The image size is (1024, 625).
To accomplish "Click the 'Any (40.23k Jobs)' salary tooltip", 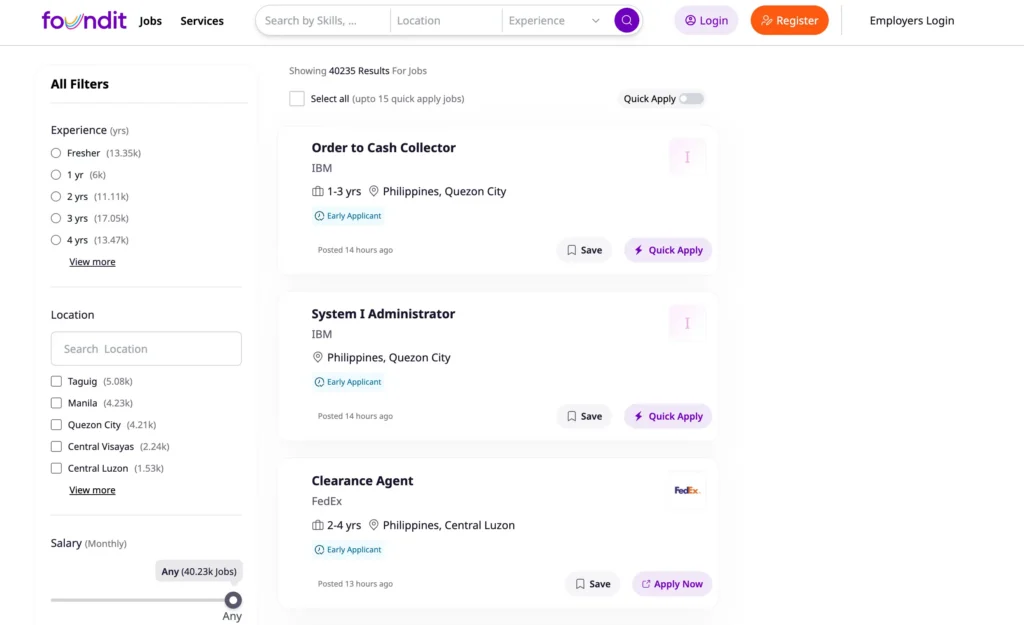I will (x=199, y=571).
